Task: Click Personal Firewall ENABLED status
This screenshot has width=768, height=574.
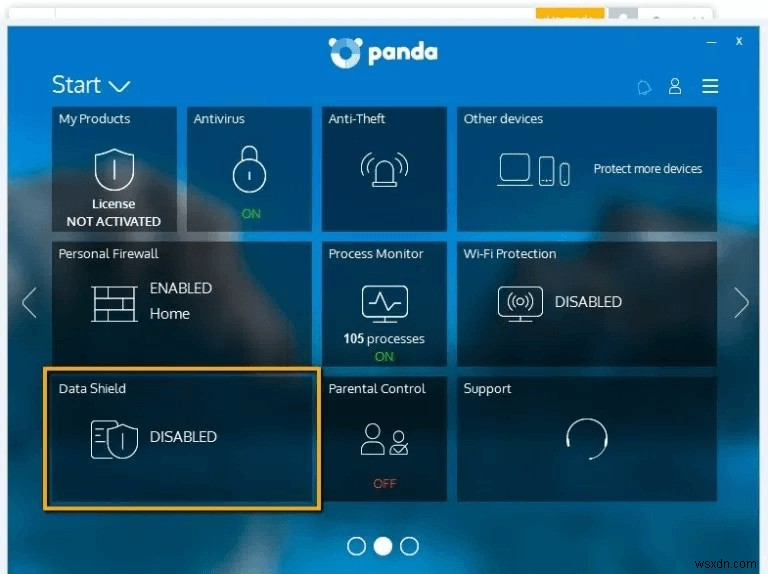Action: click(181, 288)
